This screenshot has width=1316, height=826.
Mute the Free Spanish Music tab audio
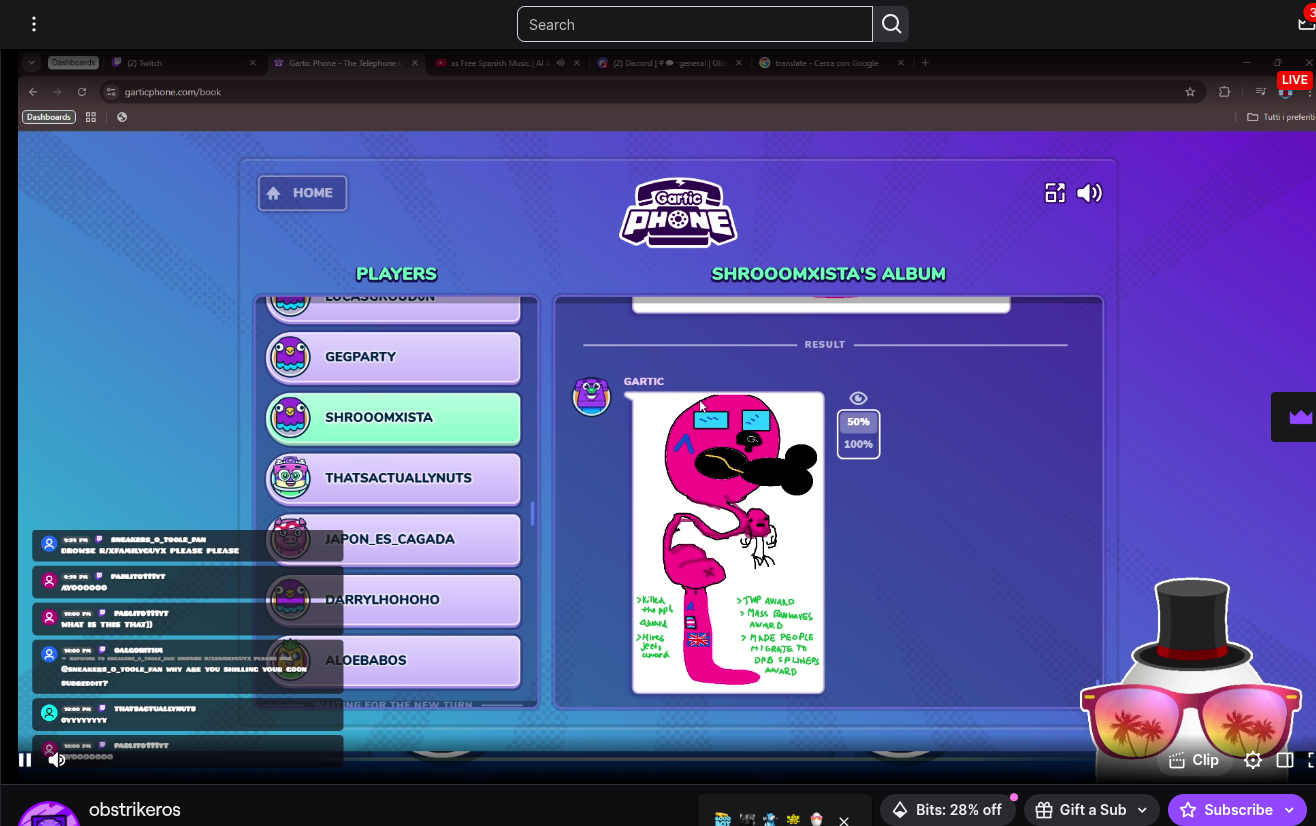coord(561,63)
